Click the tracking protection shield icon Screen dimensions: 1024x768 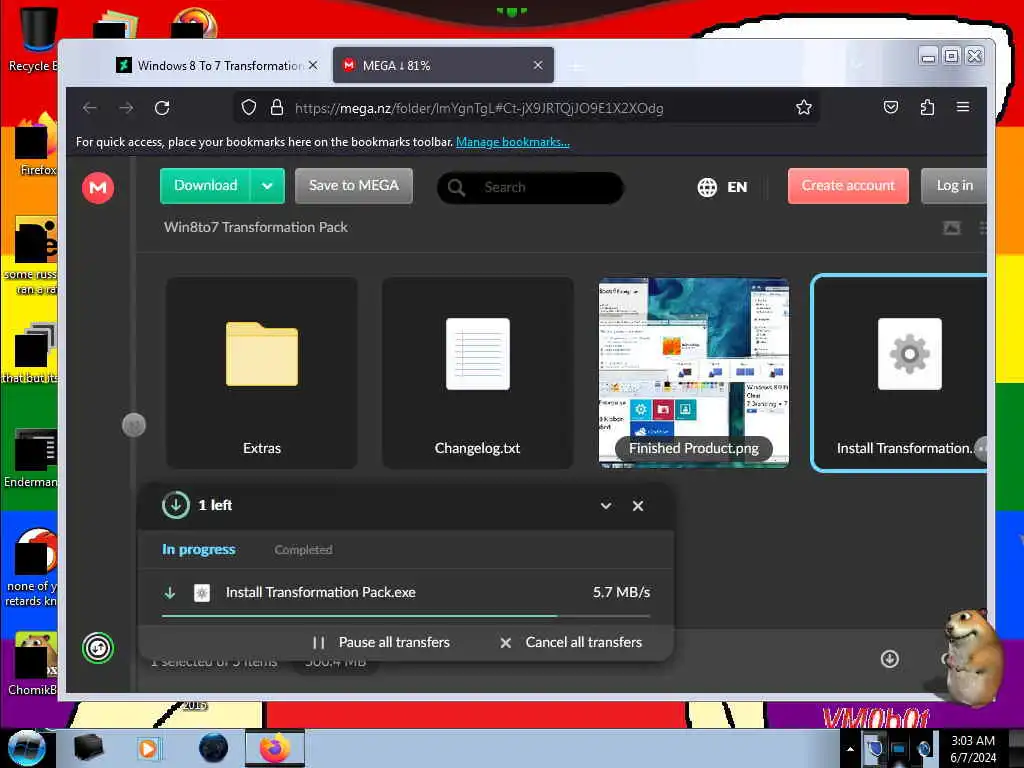(x=249, y=107)
